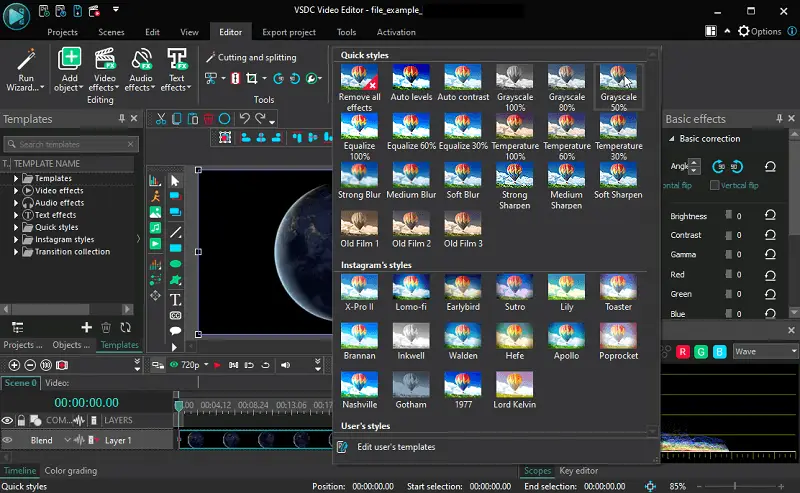
Task: Click the mute speaker icon in preview bar
Action: (x=285, y=365)
